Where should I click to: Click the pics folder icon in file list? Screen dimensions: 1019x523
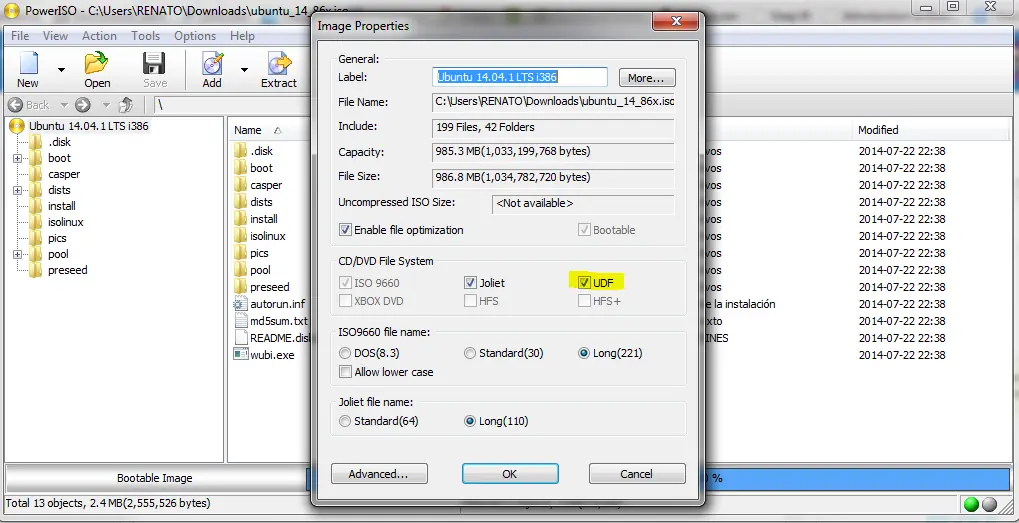click(240, 253)
